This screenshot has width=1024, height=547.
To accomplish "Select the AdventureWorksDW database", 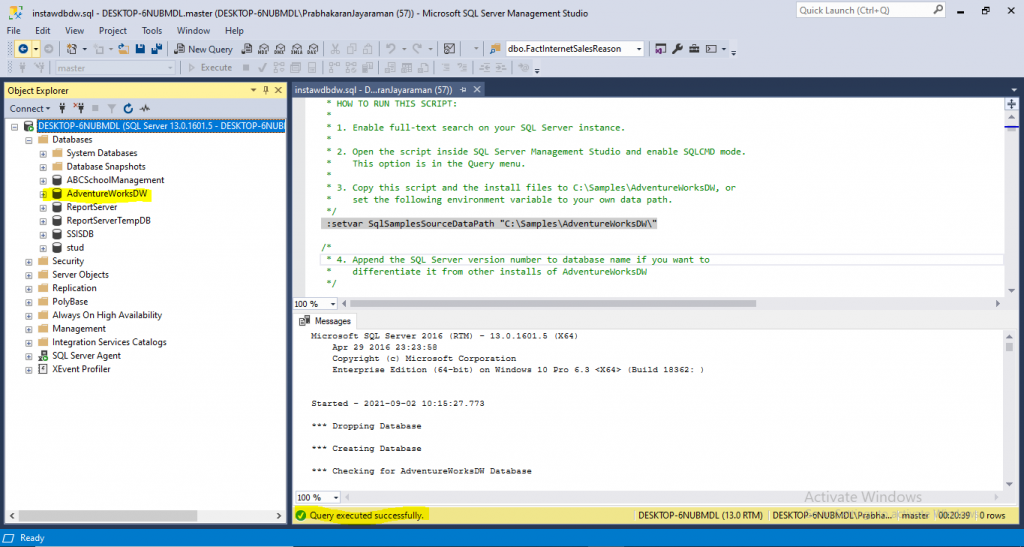I will coord(106,194).
